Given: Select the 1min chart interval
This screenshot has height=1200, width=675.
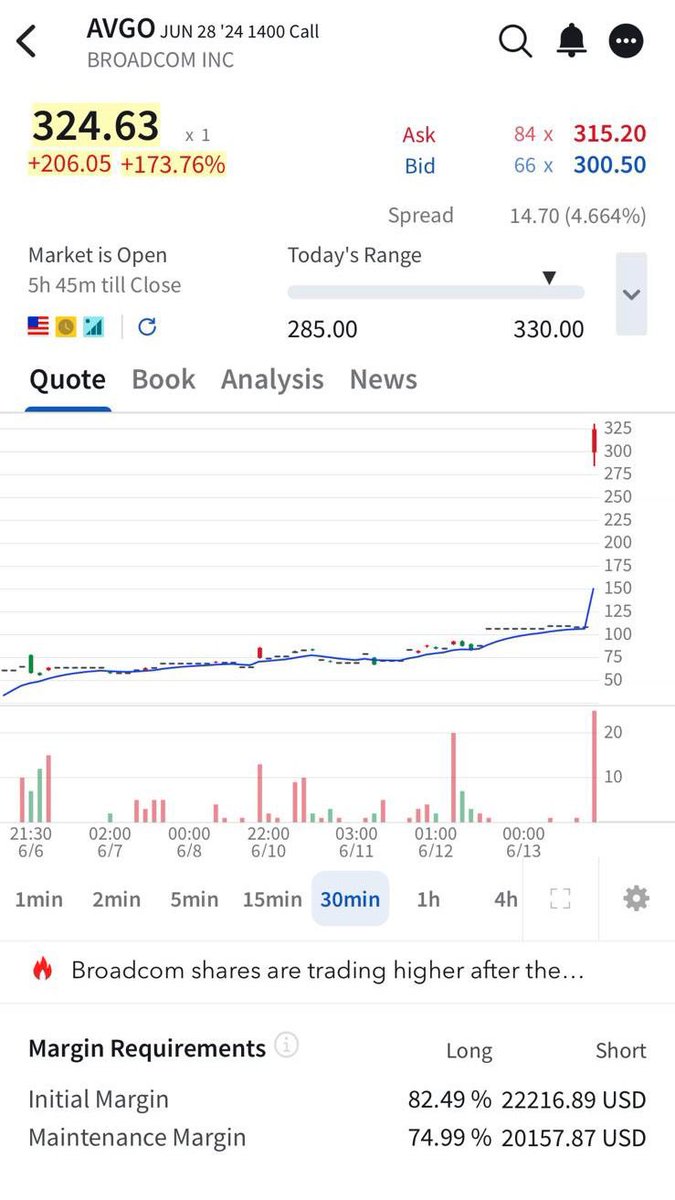Looking at the screenshot, I should tap(39, 899).
